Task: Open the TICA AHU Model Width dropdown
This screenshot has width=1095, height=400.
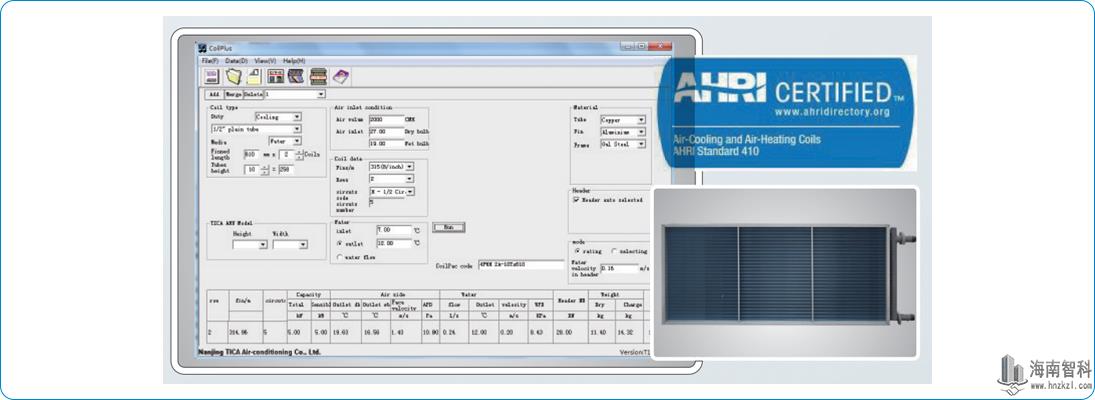Action: tap(291, 245)
